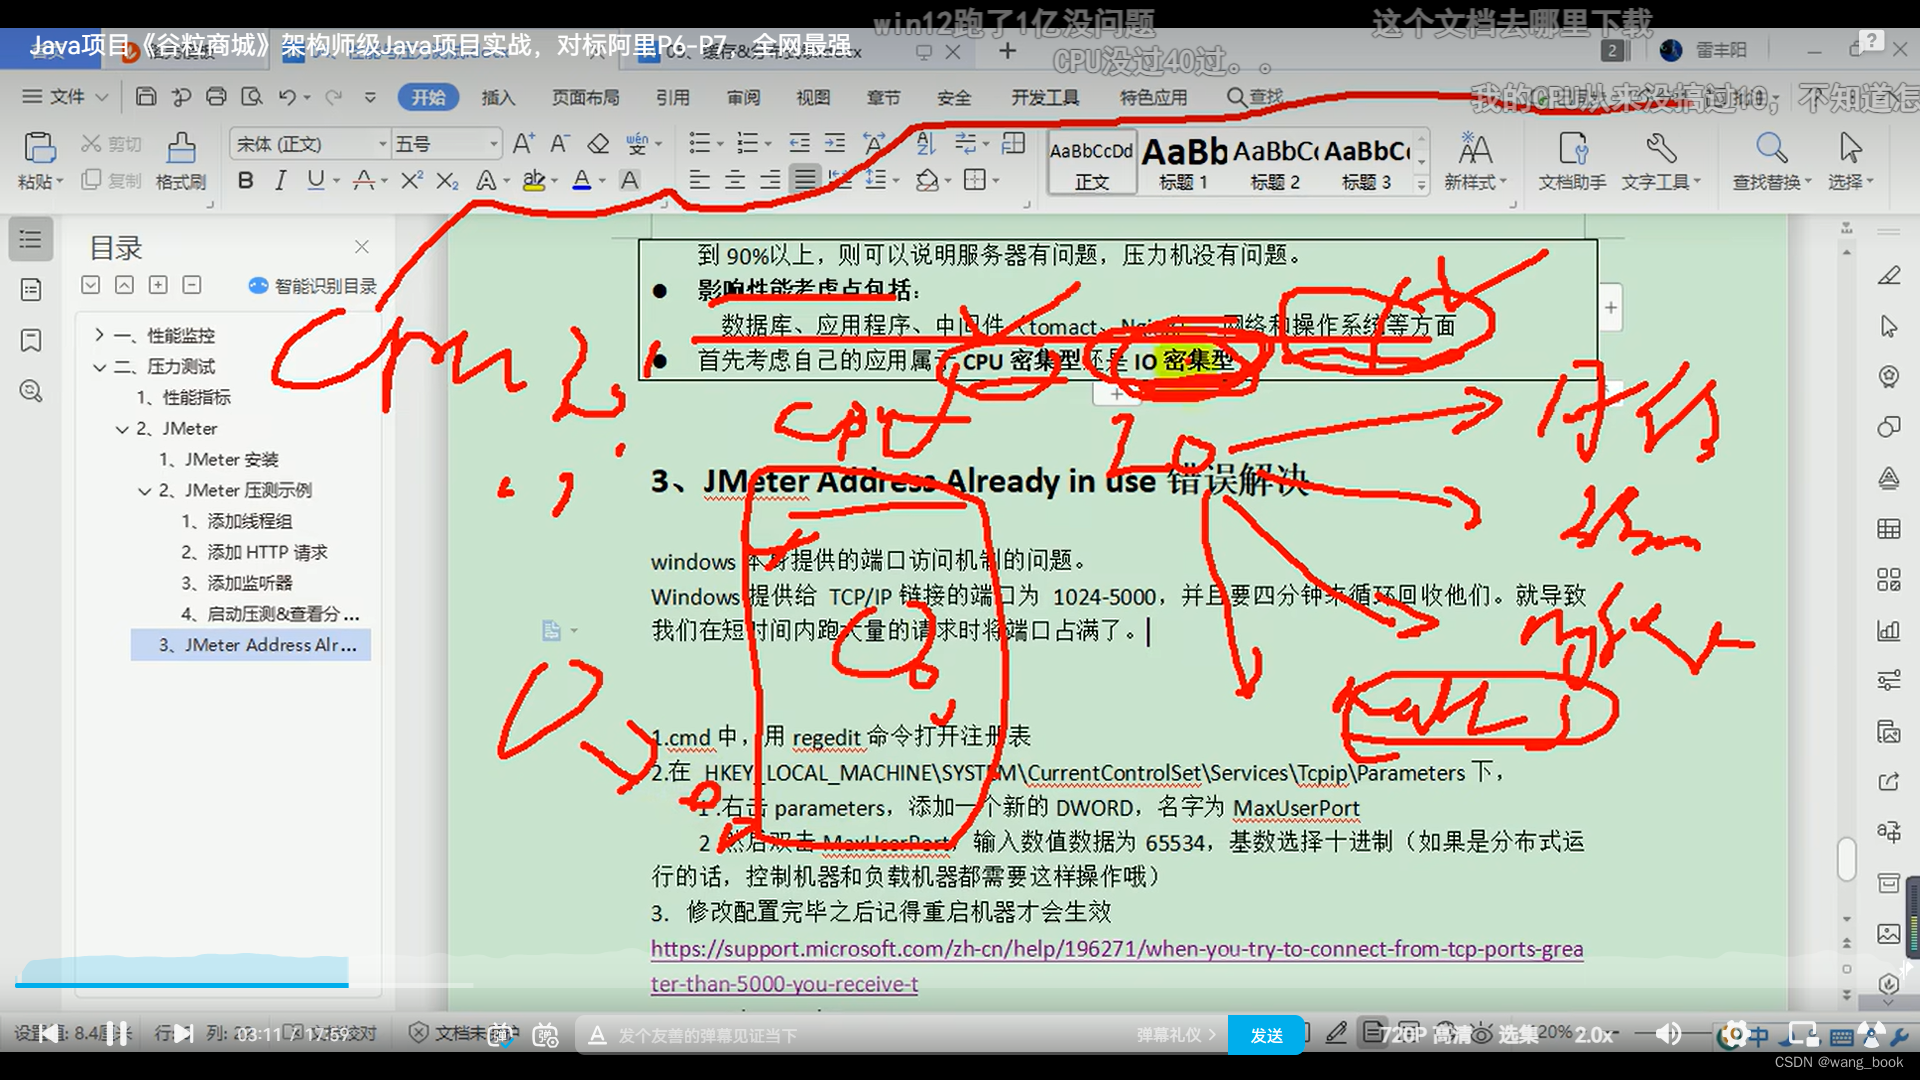Mute the video volume speaker
1920x1080 pixels.
pyautogui.click(x=1668, y=1034)
